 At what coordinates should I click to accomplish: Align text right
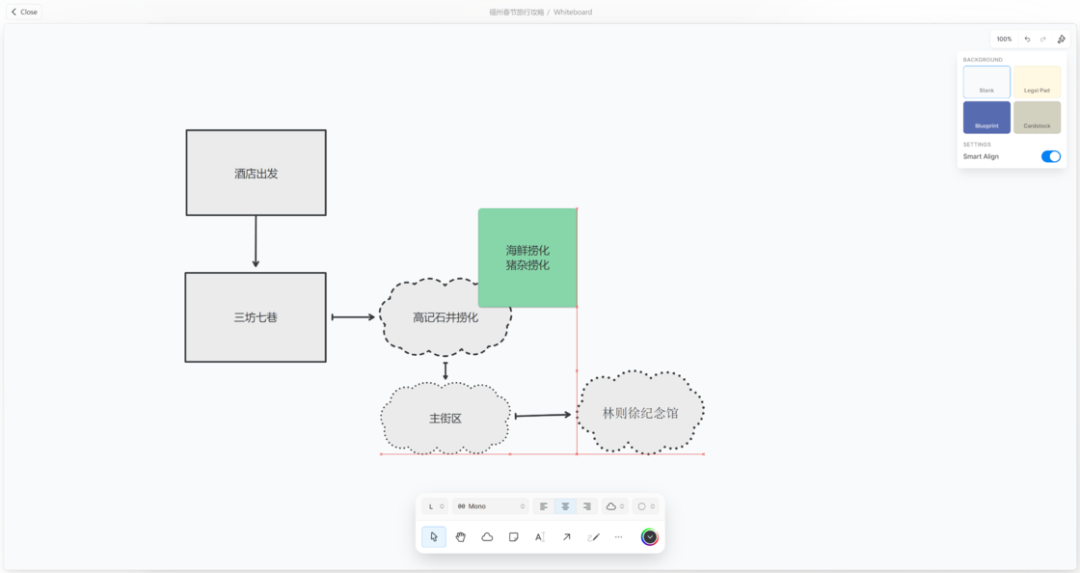(x=587, y=506)
